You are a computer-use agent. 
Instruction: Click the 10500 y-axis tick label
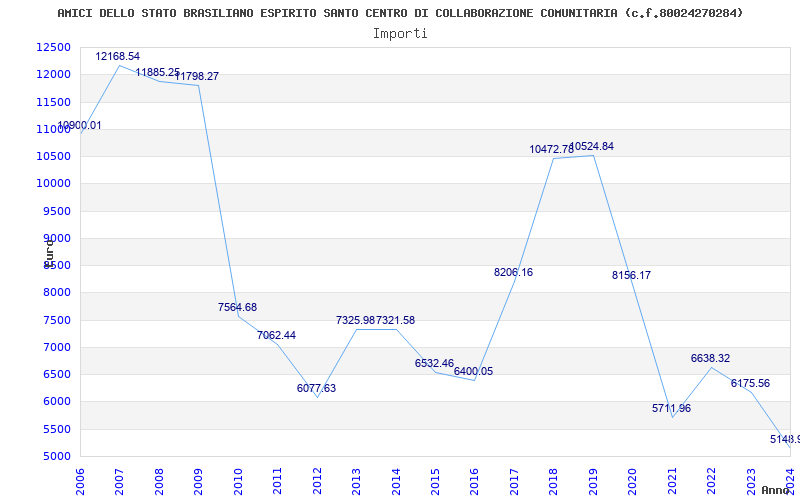click(53, 156)
